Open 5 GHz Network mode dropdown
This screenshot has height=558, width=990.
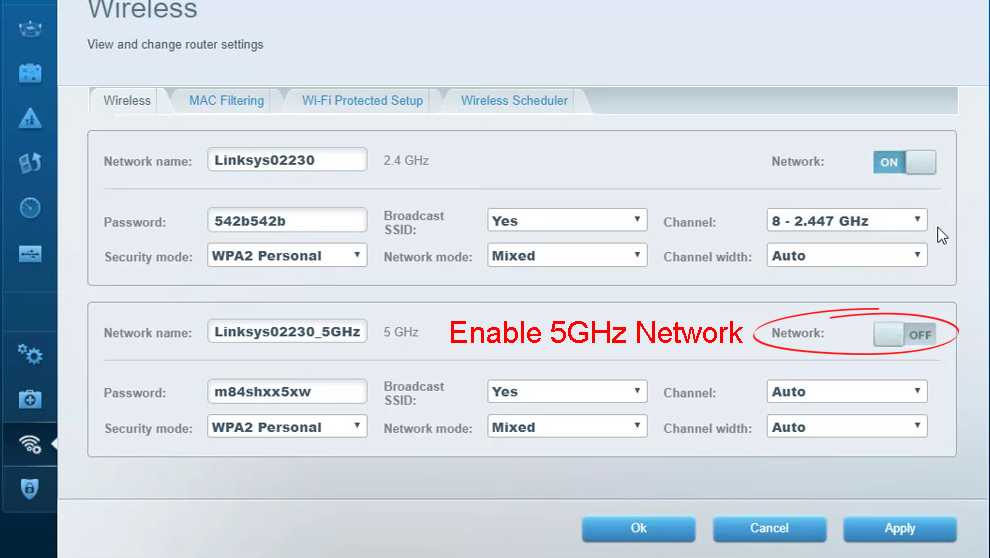pyautogui.click(x=567, y=427)
